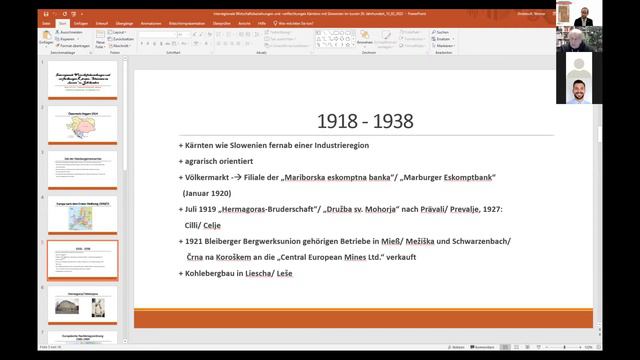Click the 'Was möchten Sie tun?' search box
Viewport: 640px width, 360px height.
tap(294, 24)
